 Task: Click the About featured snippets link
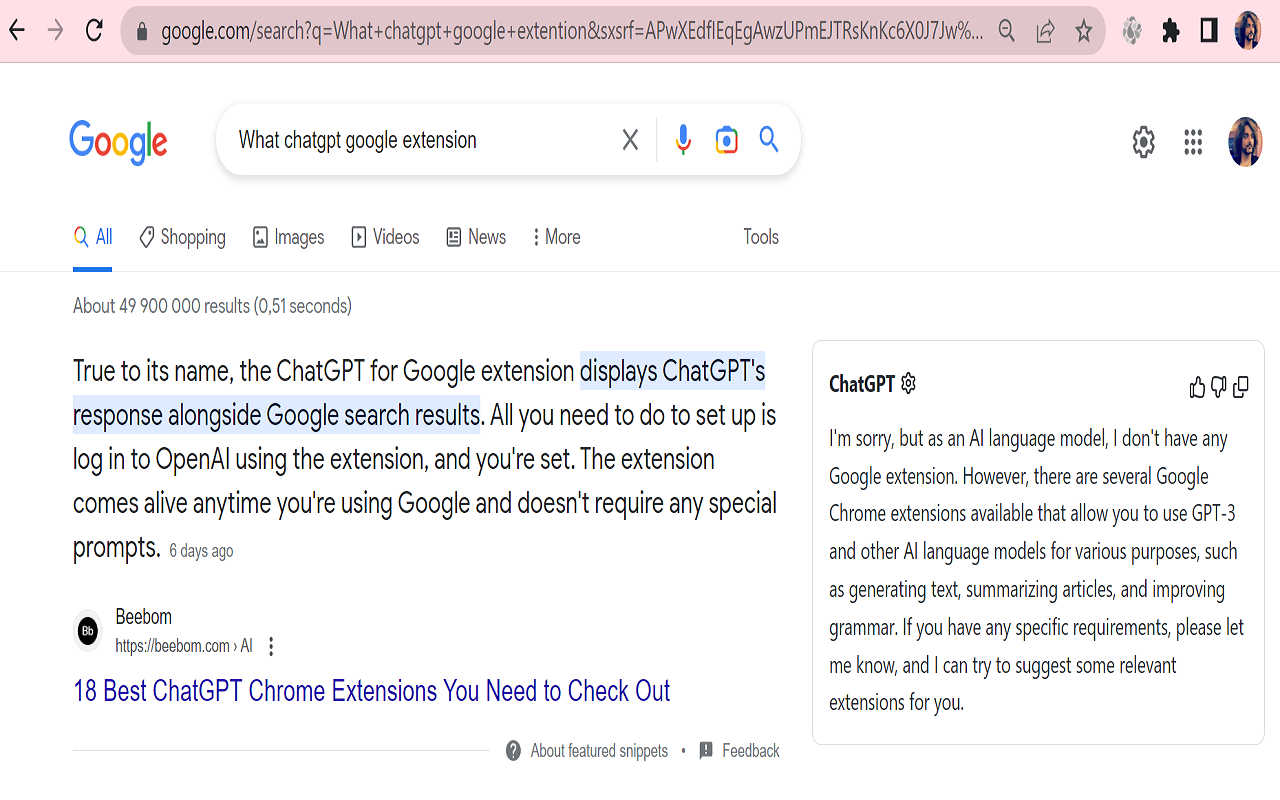[599, 751]
